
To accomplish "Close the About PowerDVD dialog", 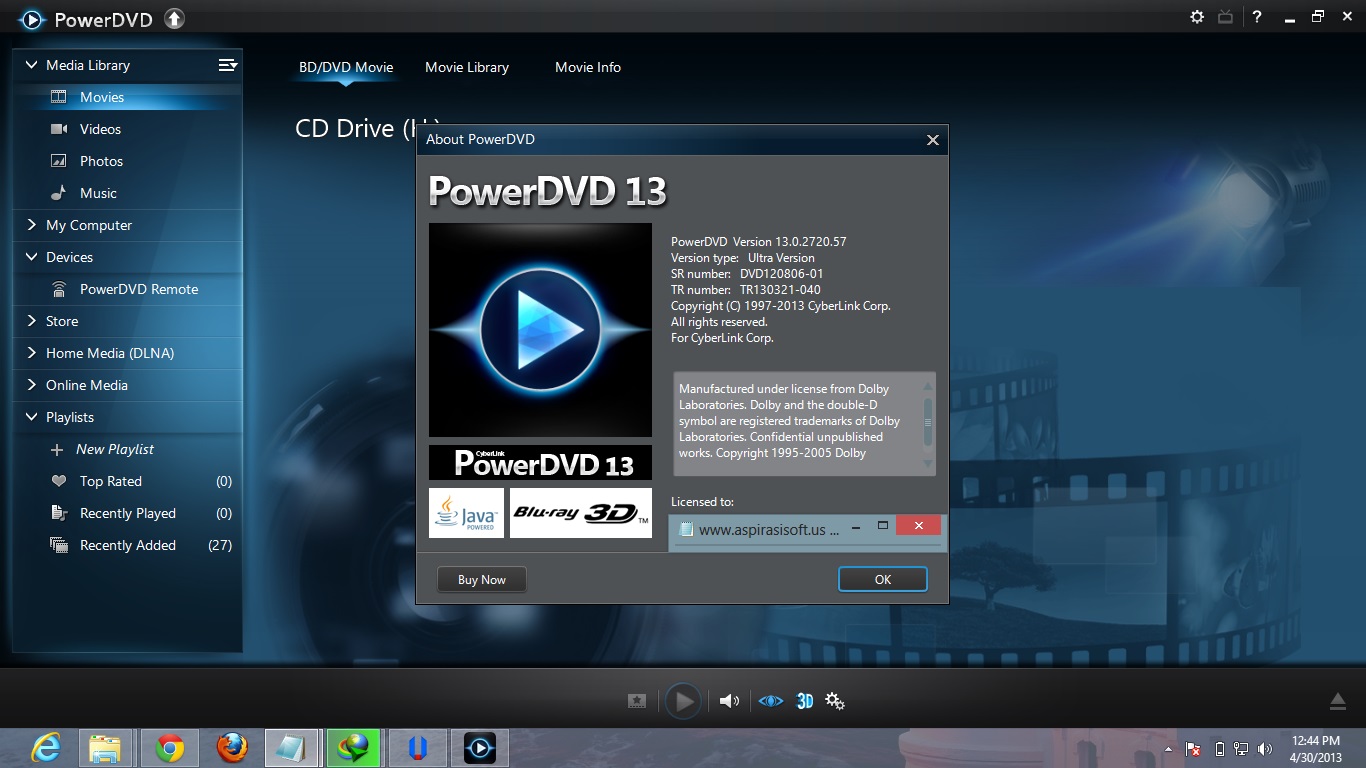I will click(933, 140).
